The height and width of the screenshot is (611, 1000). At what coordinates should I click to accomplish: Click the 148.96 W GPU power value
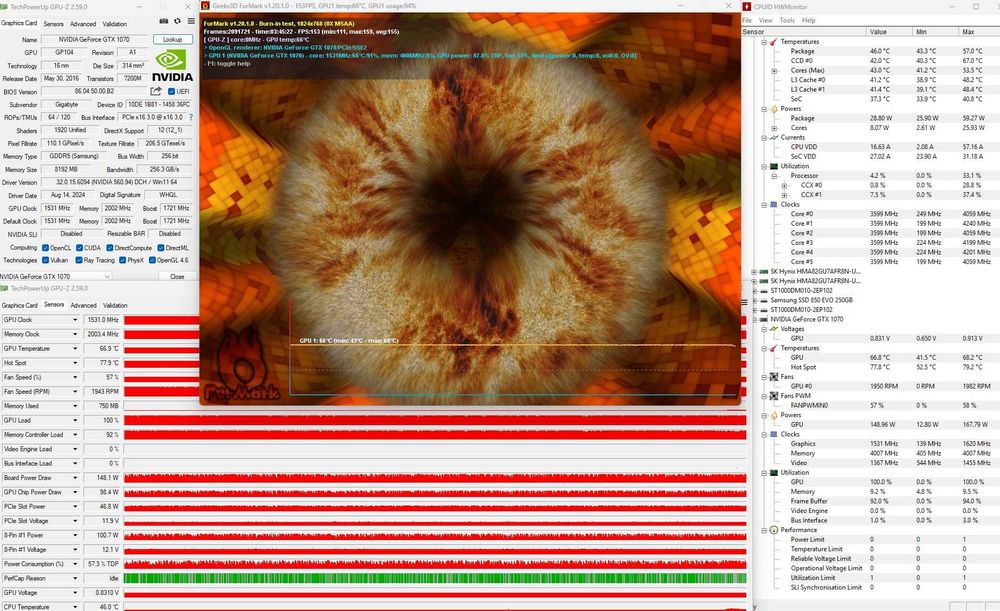point(883,424)
